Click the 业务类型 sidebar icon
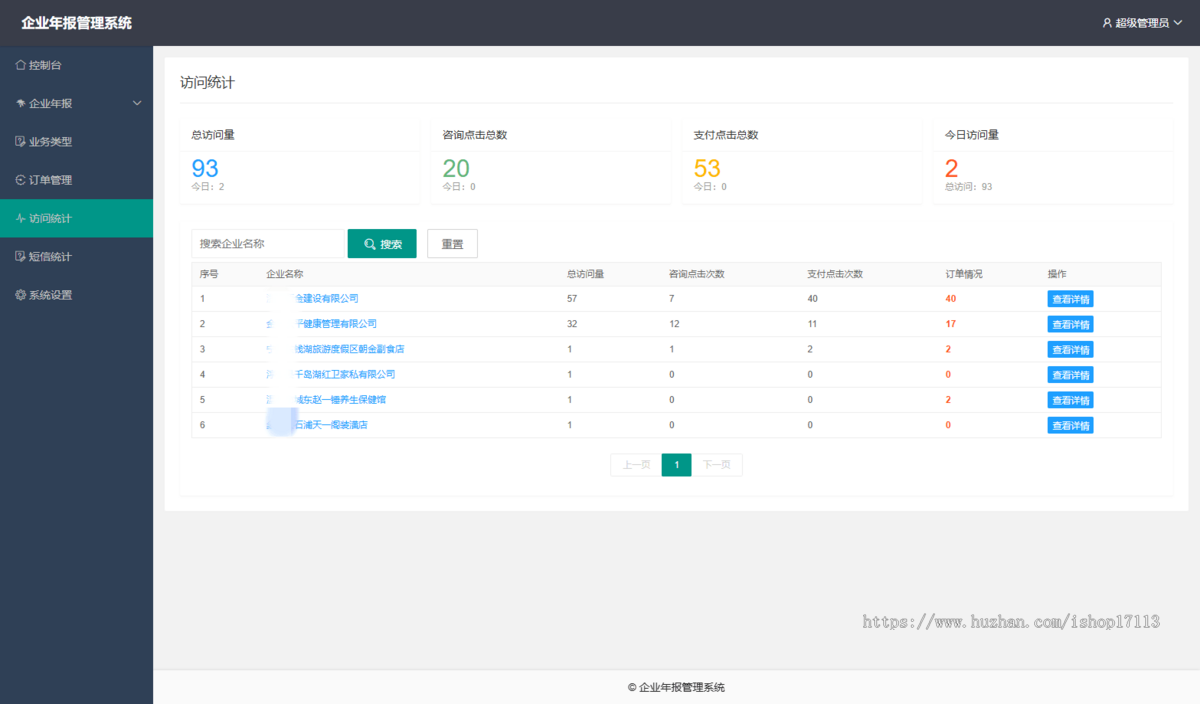Screen dimensions: 1200x704 (21, 142)
